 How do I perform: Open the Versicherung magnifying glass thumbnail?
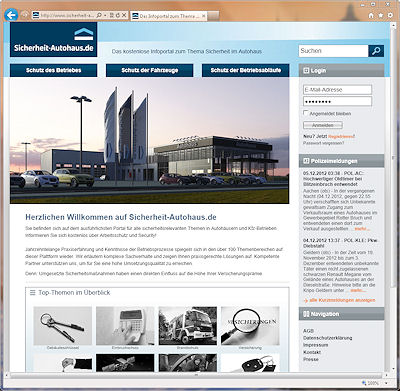250,326
